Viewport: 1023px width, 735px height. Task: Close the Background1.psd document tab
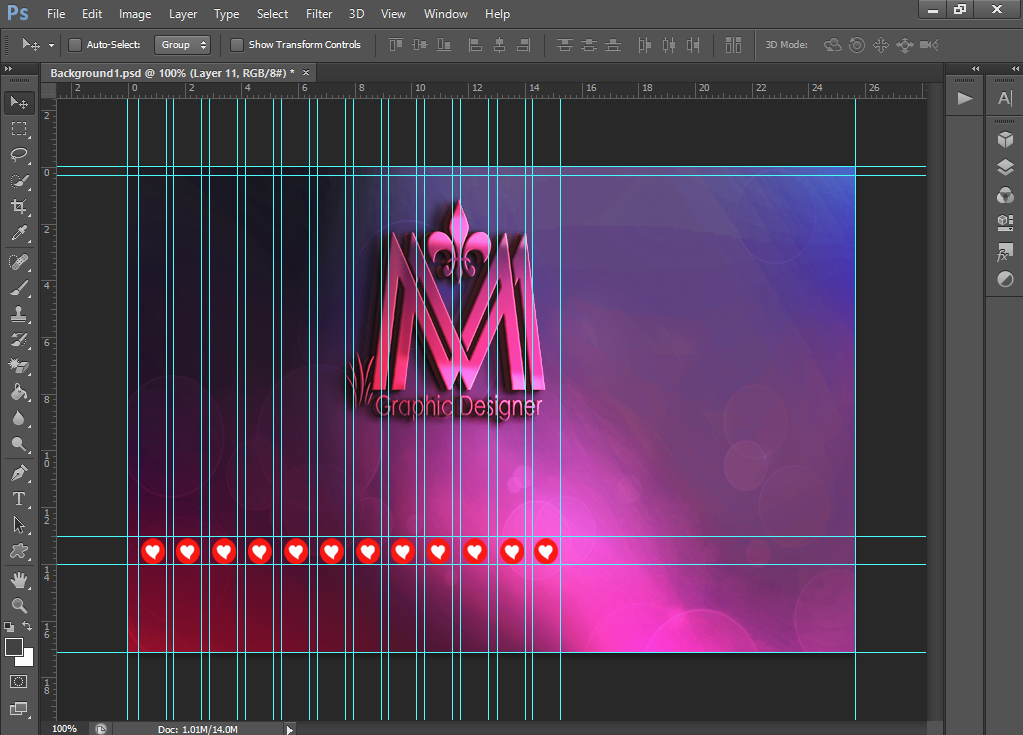click(306, 72)
